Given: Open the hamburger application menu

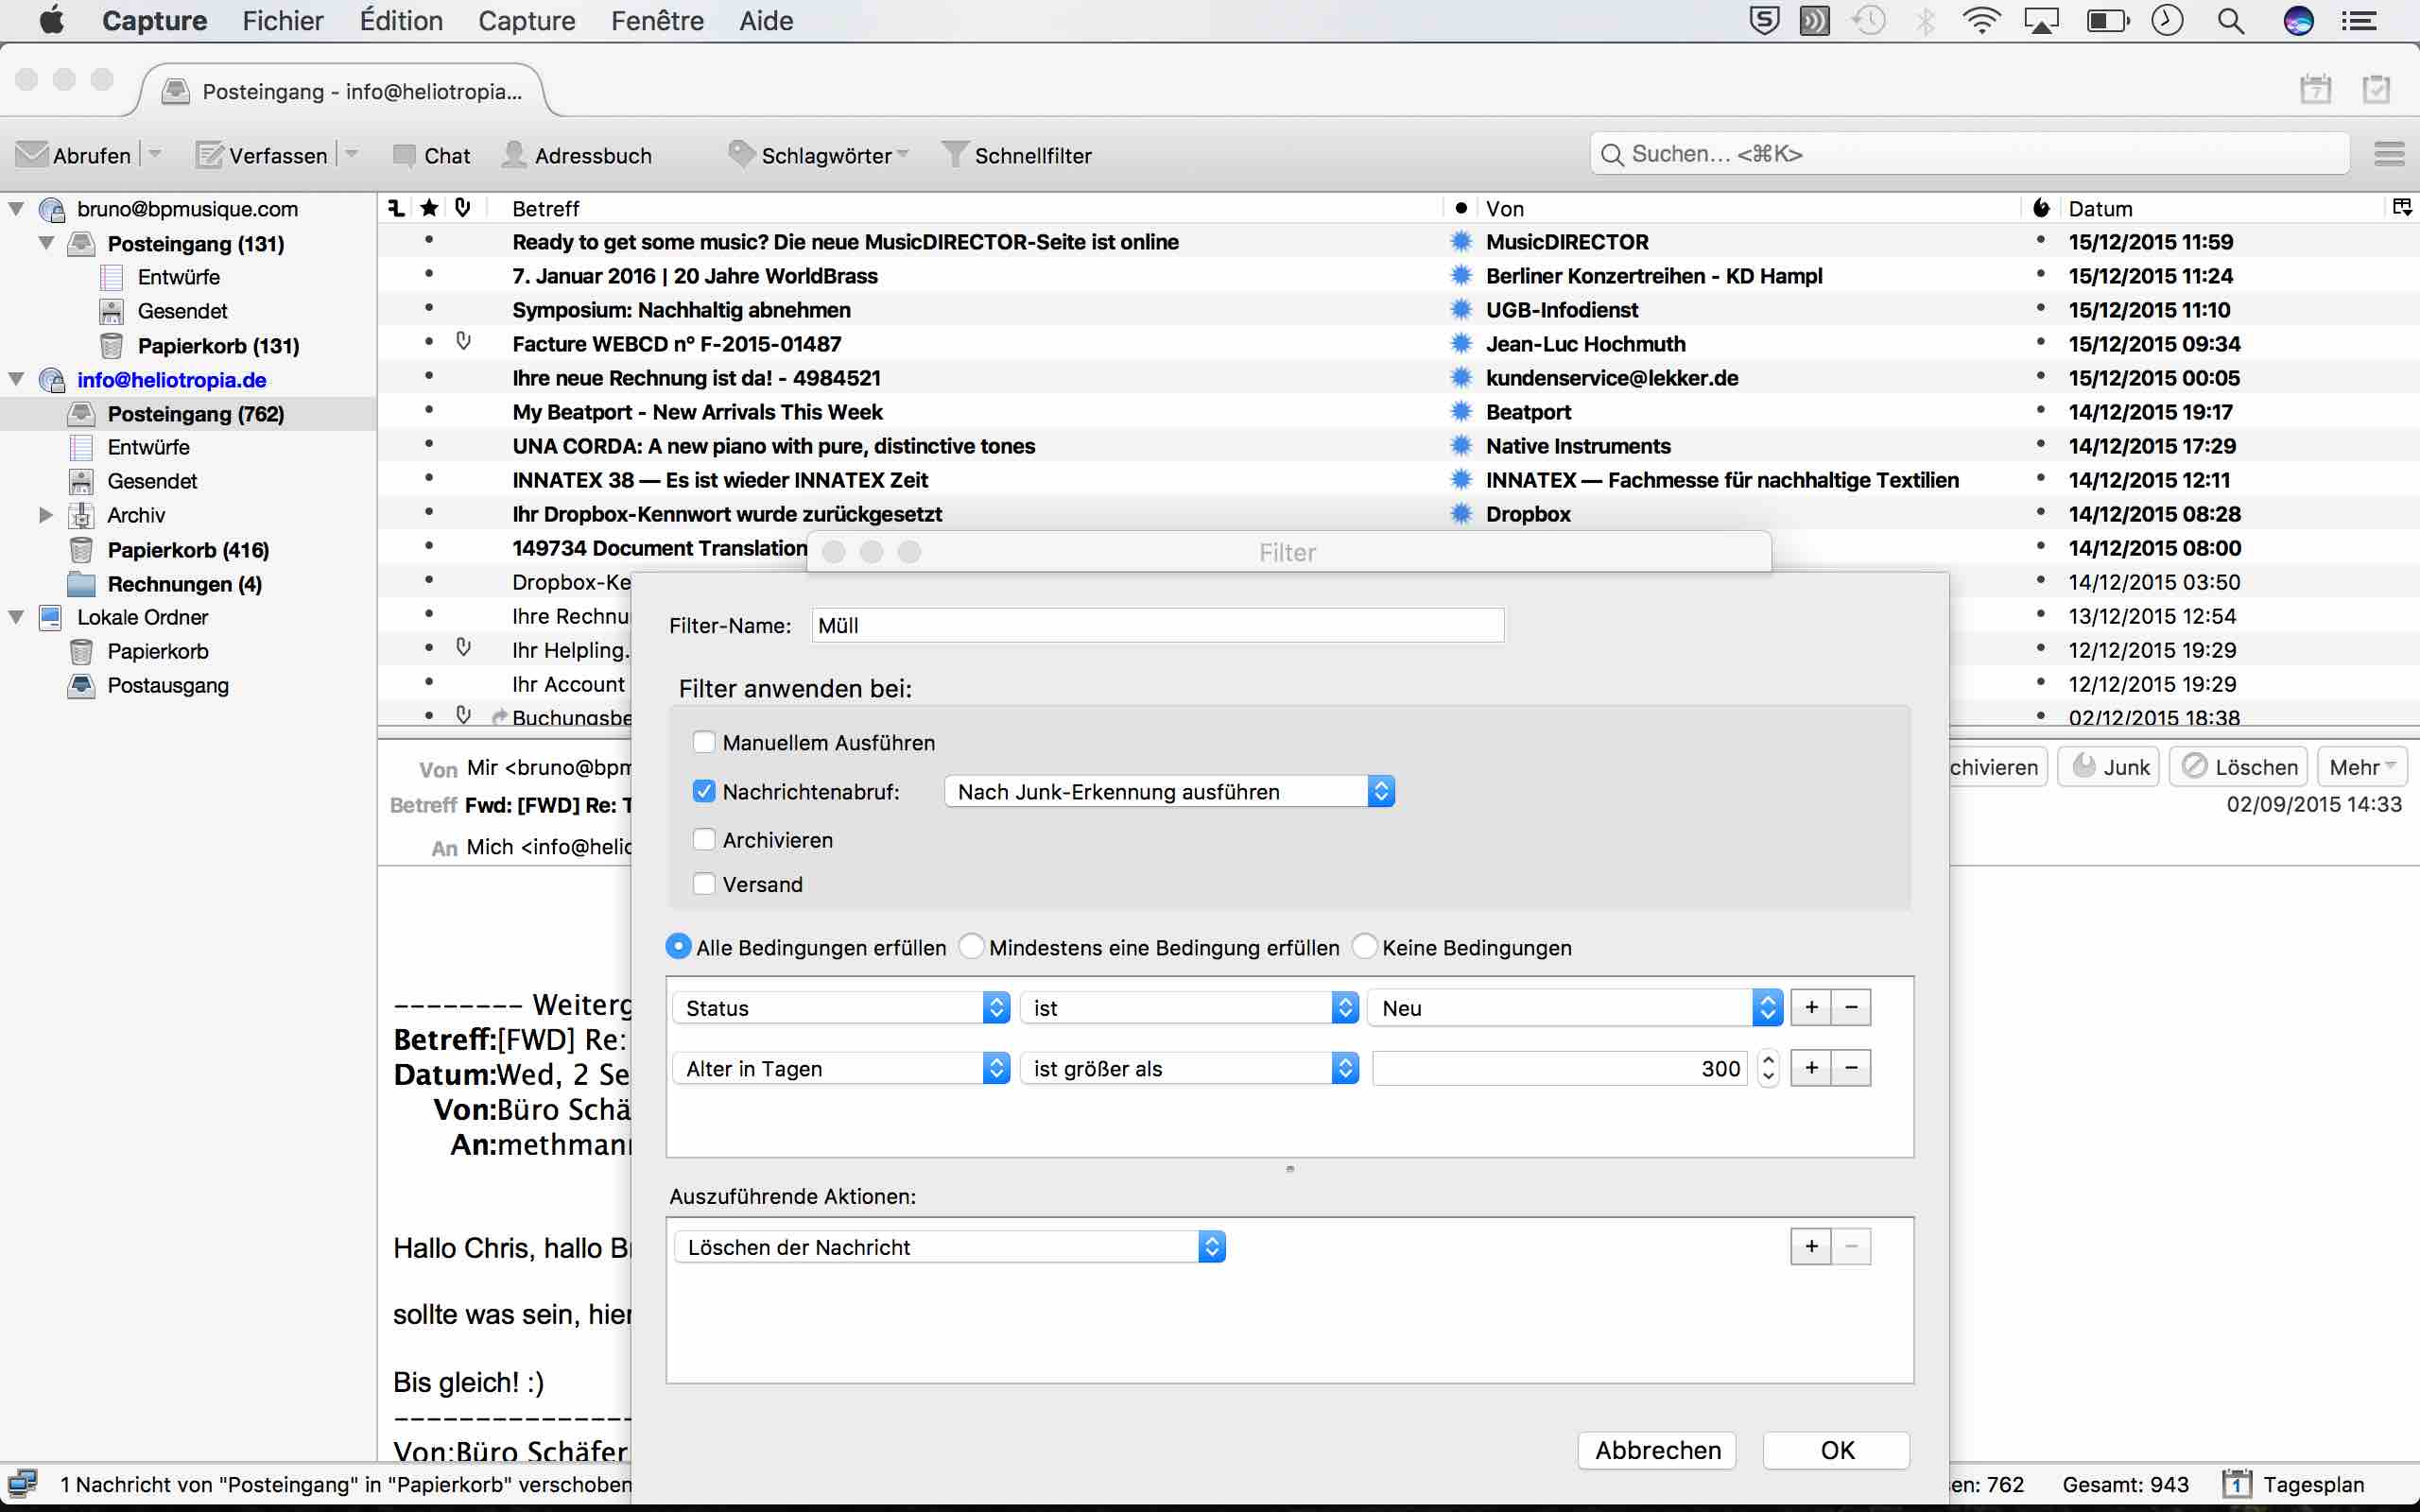Looking at the screenshot, I should point(2388,154).
